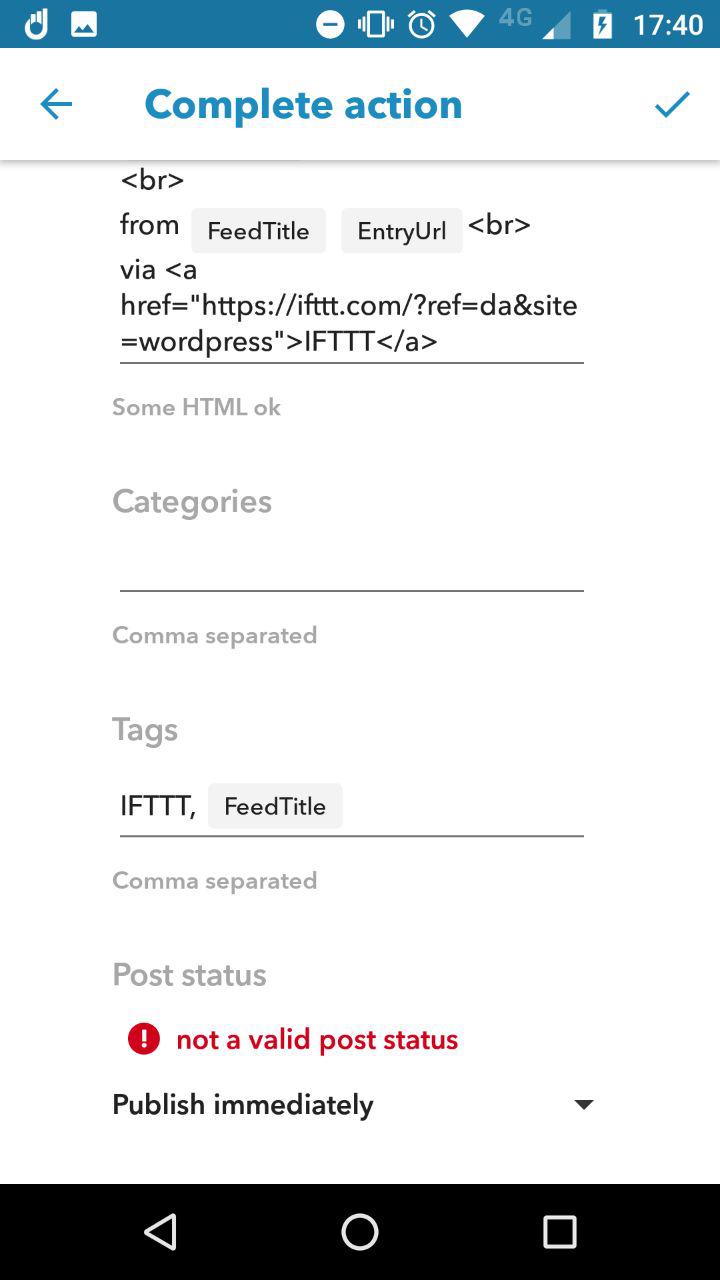Tap the not a valid post status message
The image size is (720, 1280).
point(317,1039)
